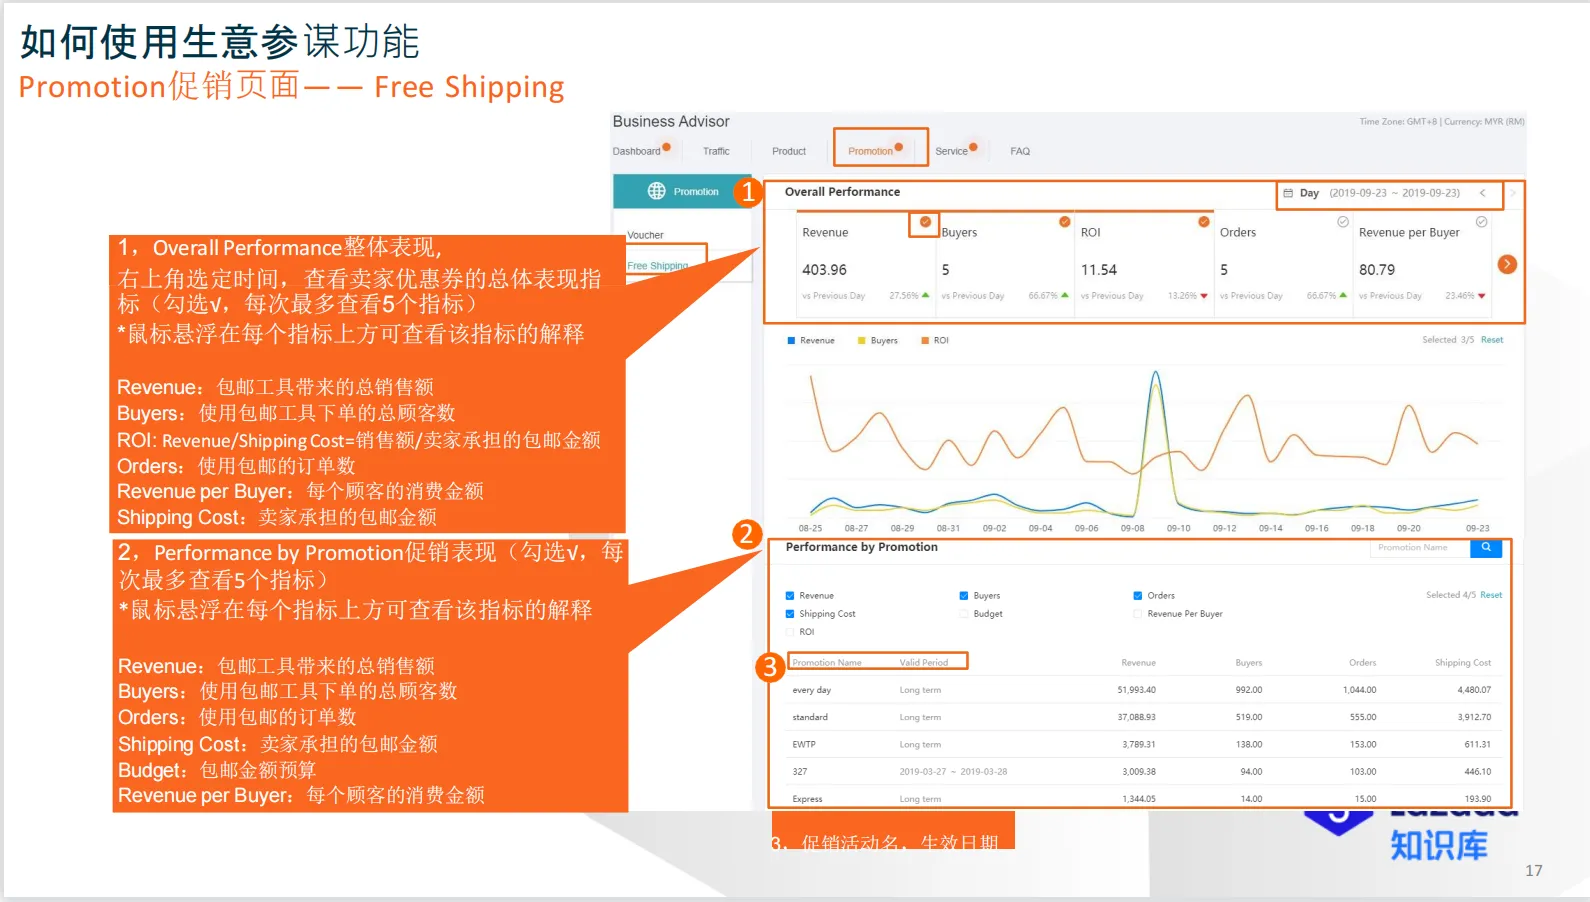Click the revenue value 51,993.40
The image size is (1590, 902).
click(x=1136, y=690)
